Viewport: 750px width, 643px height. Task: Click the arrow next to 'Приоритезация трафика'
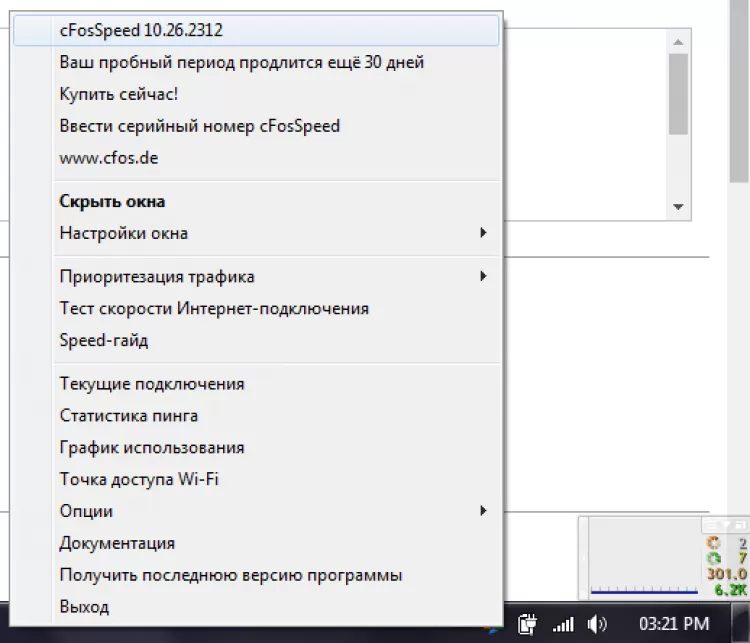click(483, 276)
